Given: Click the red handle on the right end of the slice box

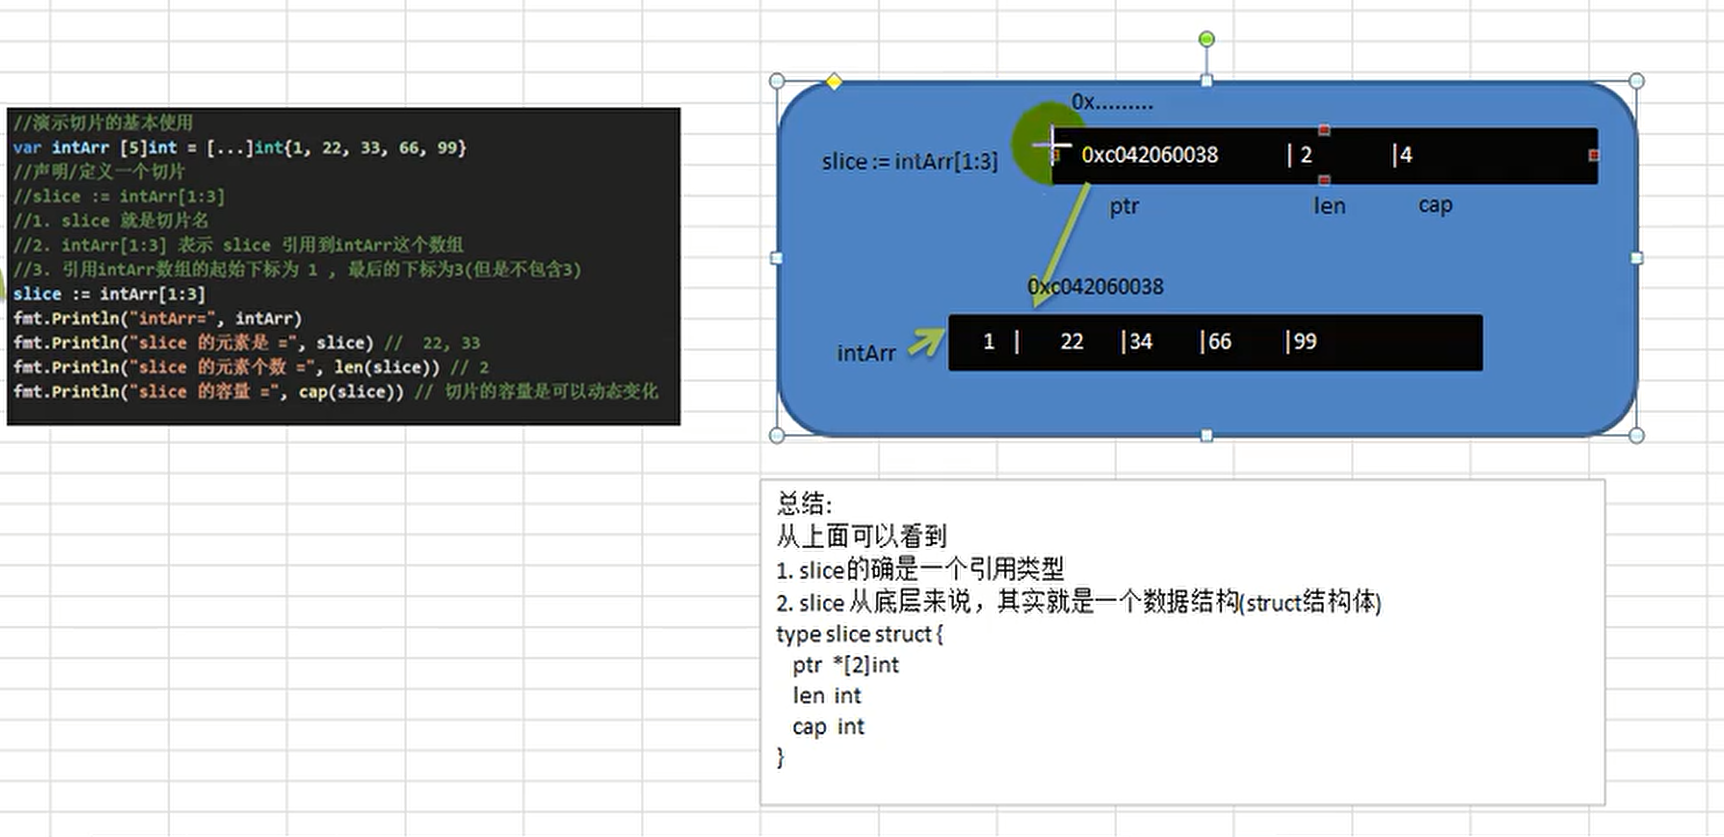Looking at the screenshot, I should point(1593,155).
